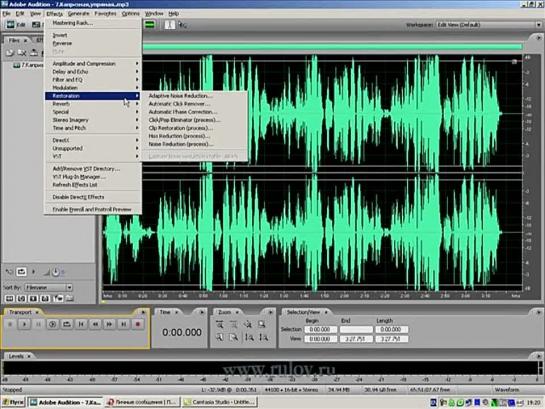545x409 pixels.
Task: Expand Time and Pitch submenu
Action: pyautogui.click(x=92, y=128)
